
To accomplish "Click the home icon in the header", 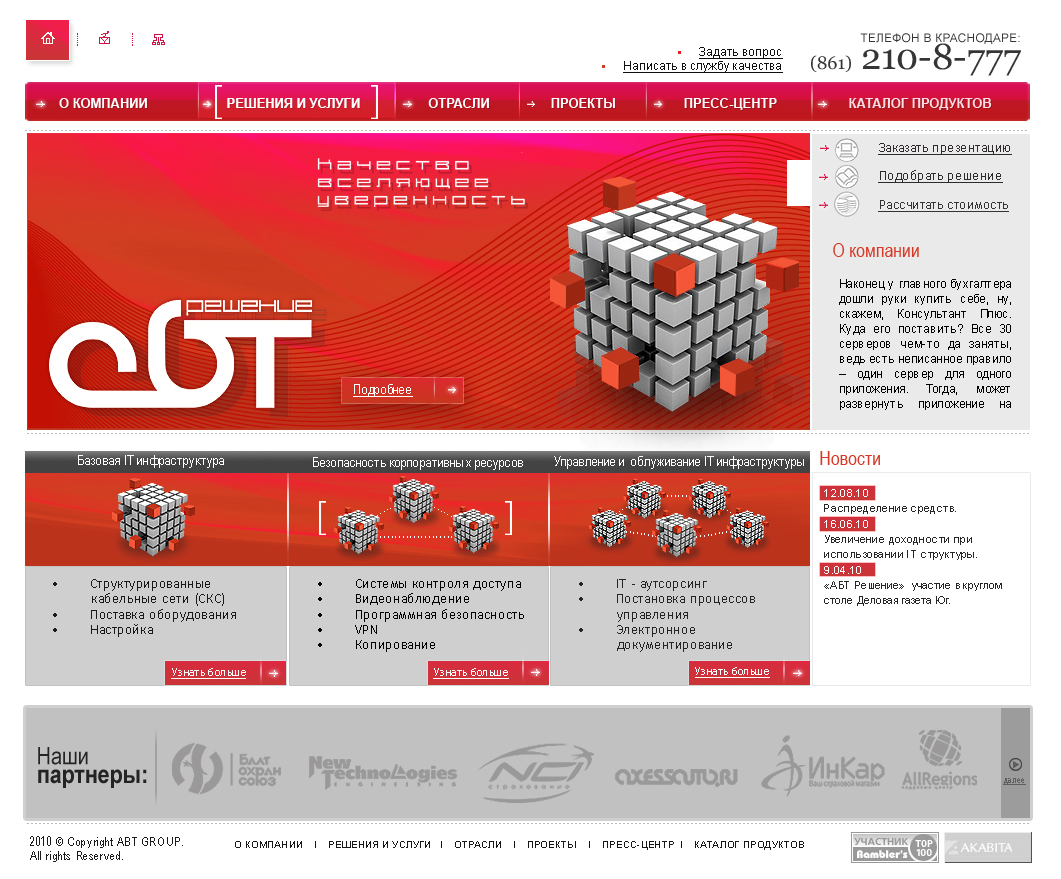I will tap(47, 38).
